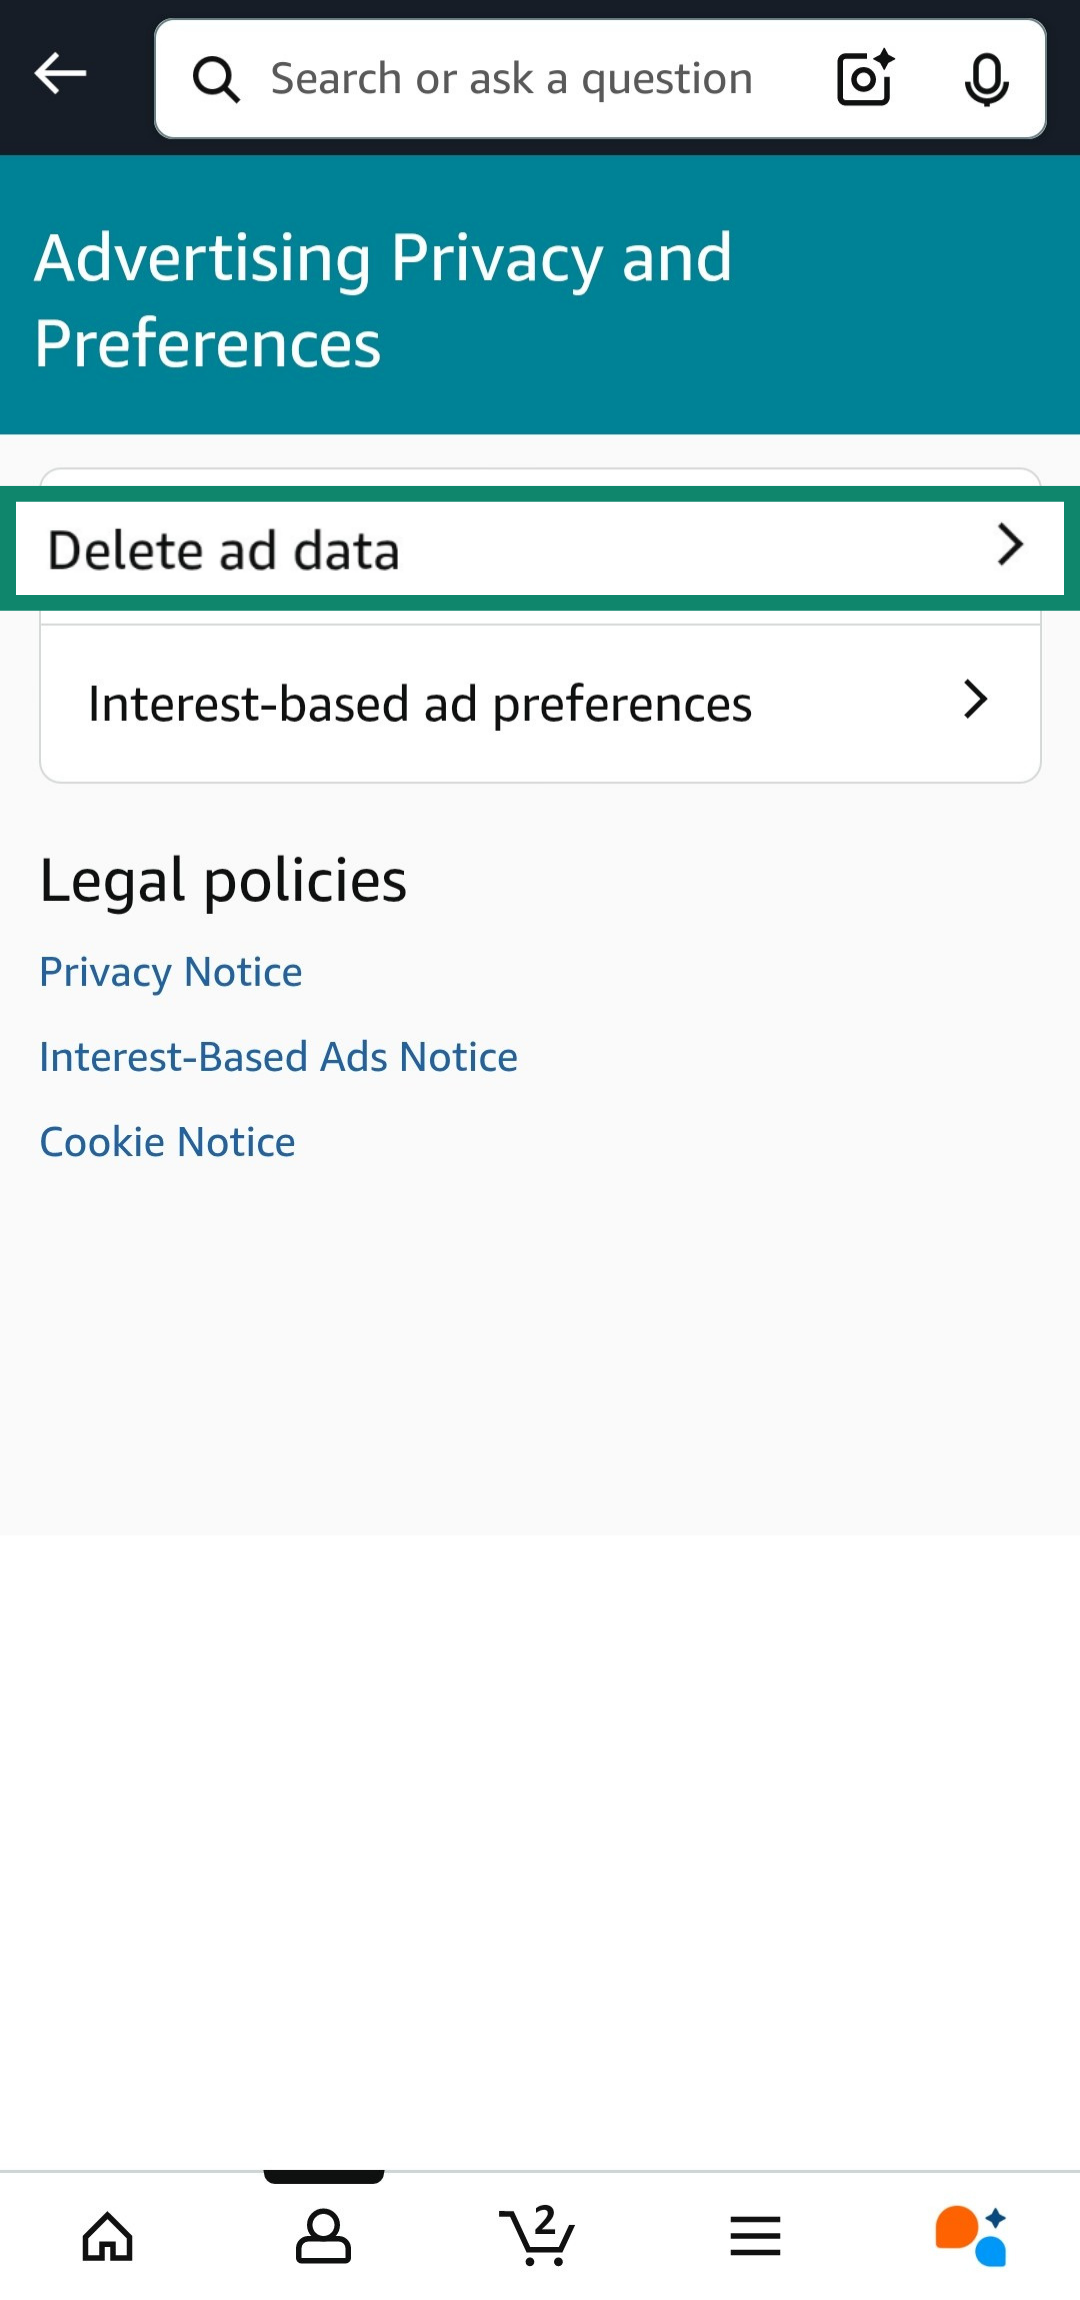Expand Interest-based ad preferences via its chevron
Screen dimensions: 1080x2300
click(x=975, y=701)
